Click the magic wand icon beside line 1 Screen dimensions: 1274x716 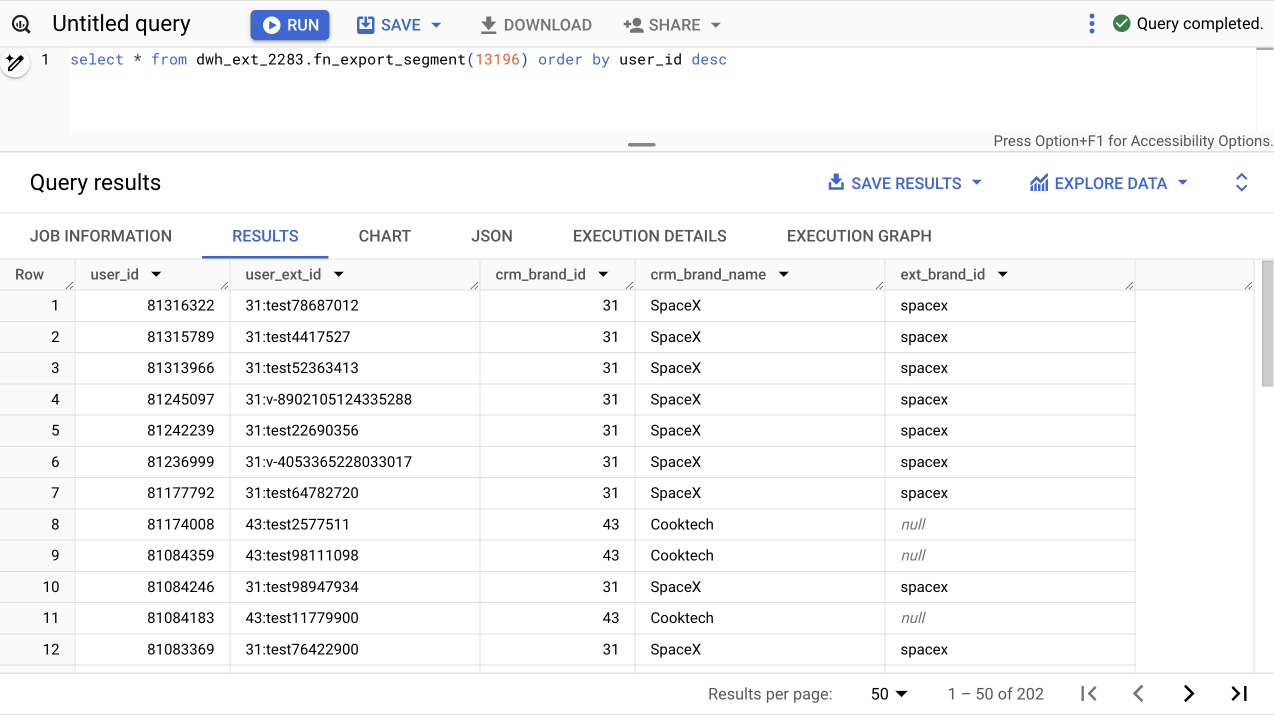tap(14, 63)
